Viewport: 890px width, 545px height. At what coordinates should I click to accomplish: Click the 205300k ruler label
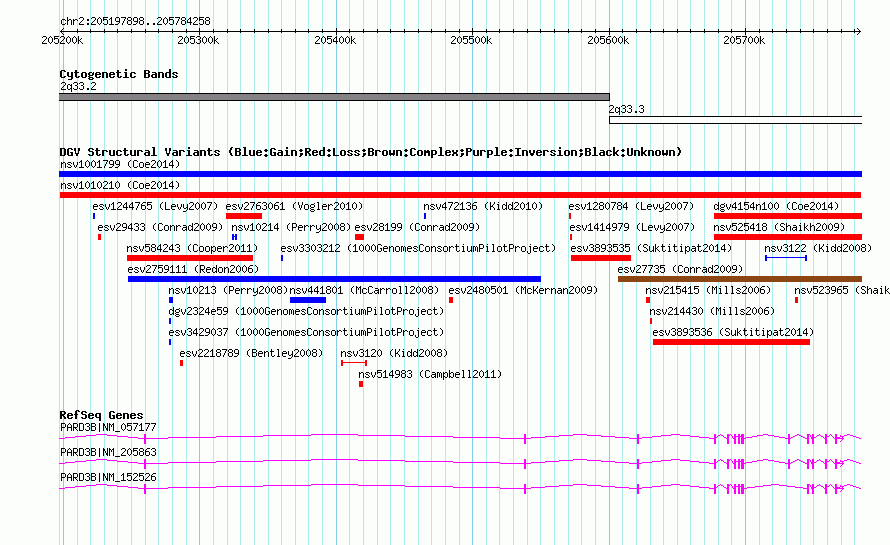198,40
